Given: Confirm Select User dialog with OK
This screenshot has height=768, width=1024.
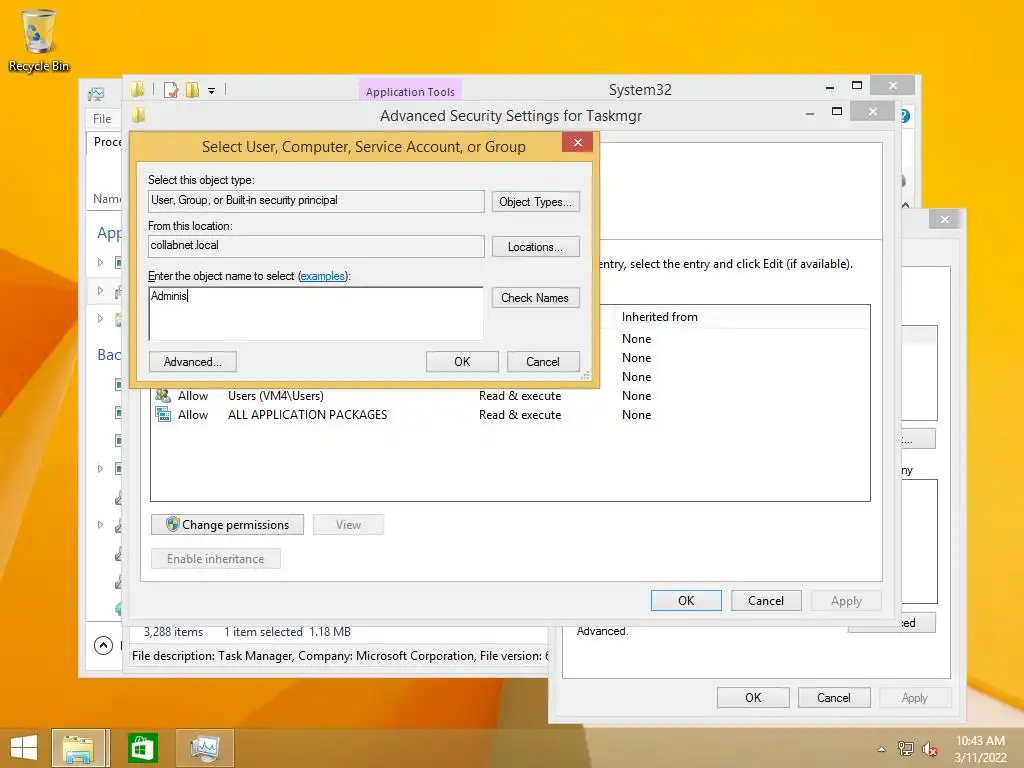Looking at the screenshot, I should 462,362.
